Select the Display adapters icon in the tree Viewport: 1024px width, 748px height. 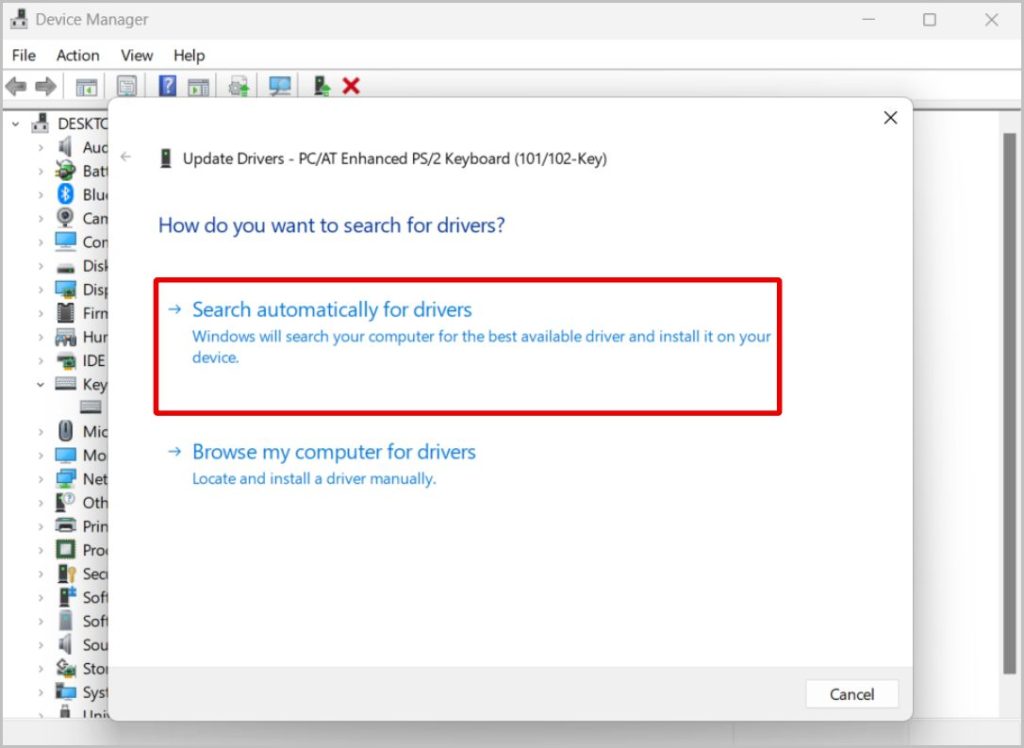pyautogui.click(x=65, y=289)
